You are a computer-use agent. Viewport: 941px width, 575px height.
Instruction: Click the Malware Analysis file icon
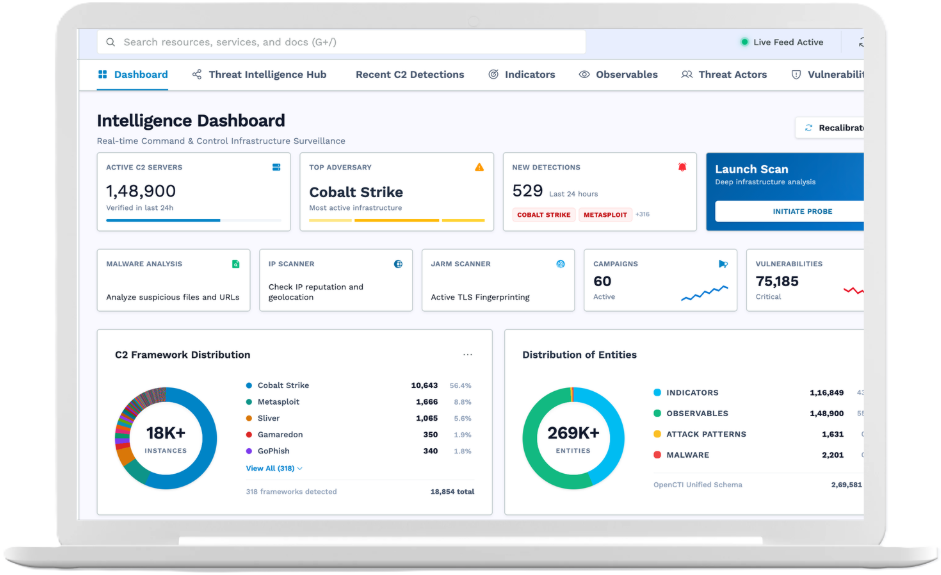point(236,264)
